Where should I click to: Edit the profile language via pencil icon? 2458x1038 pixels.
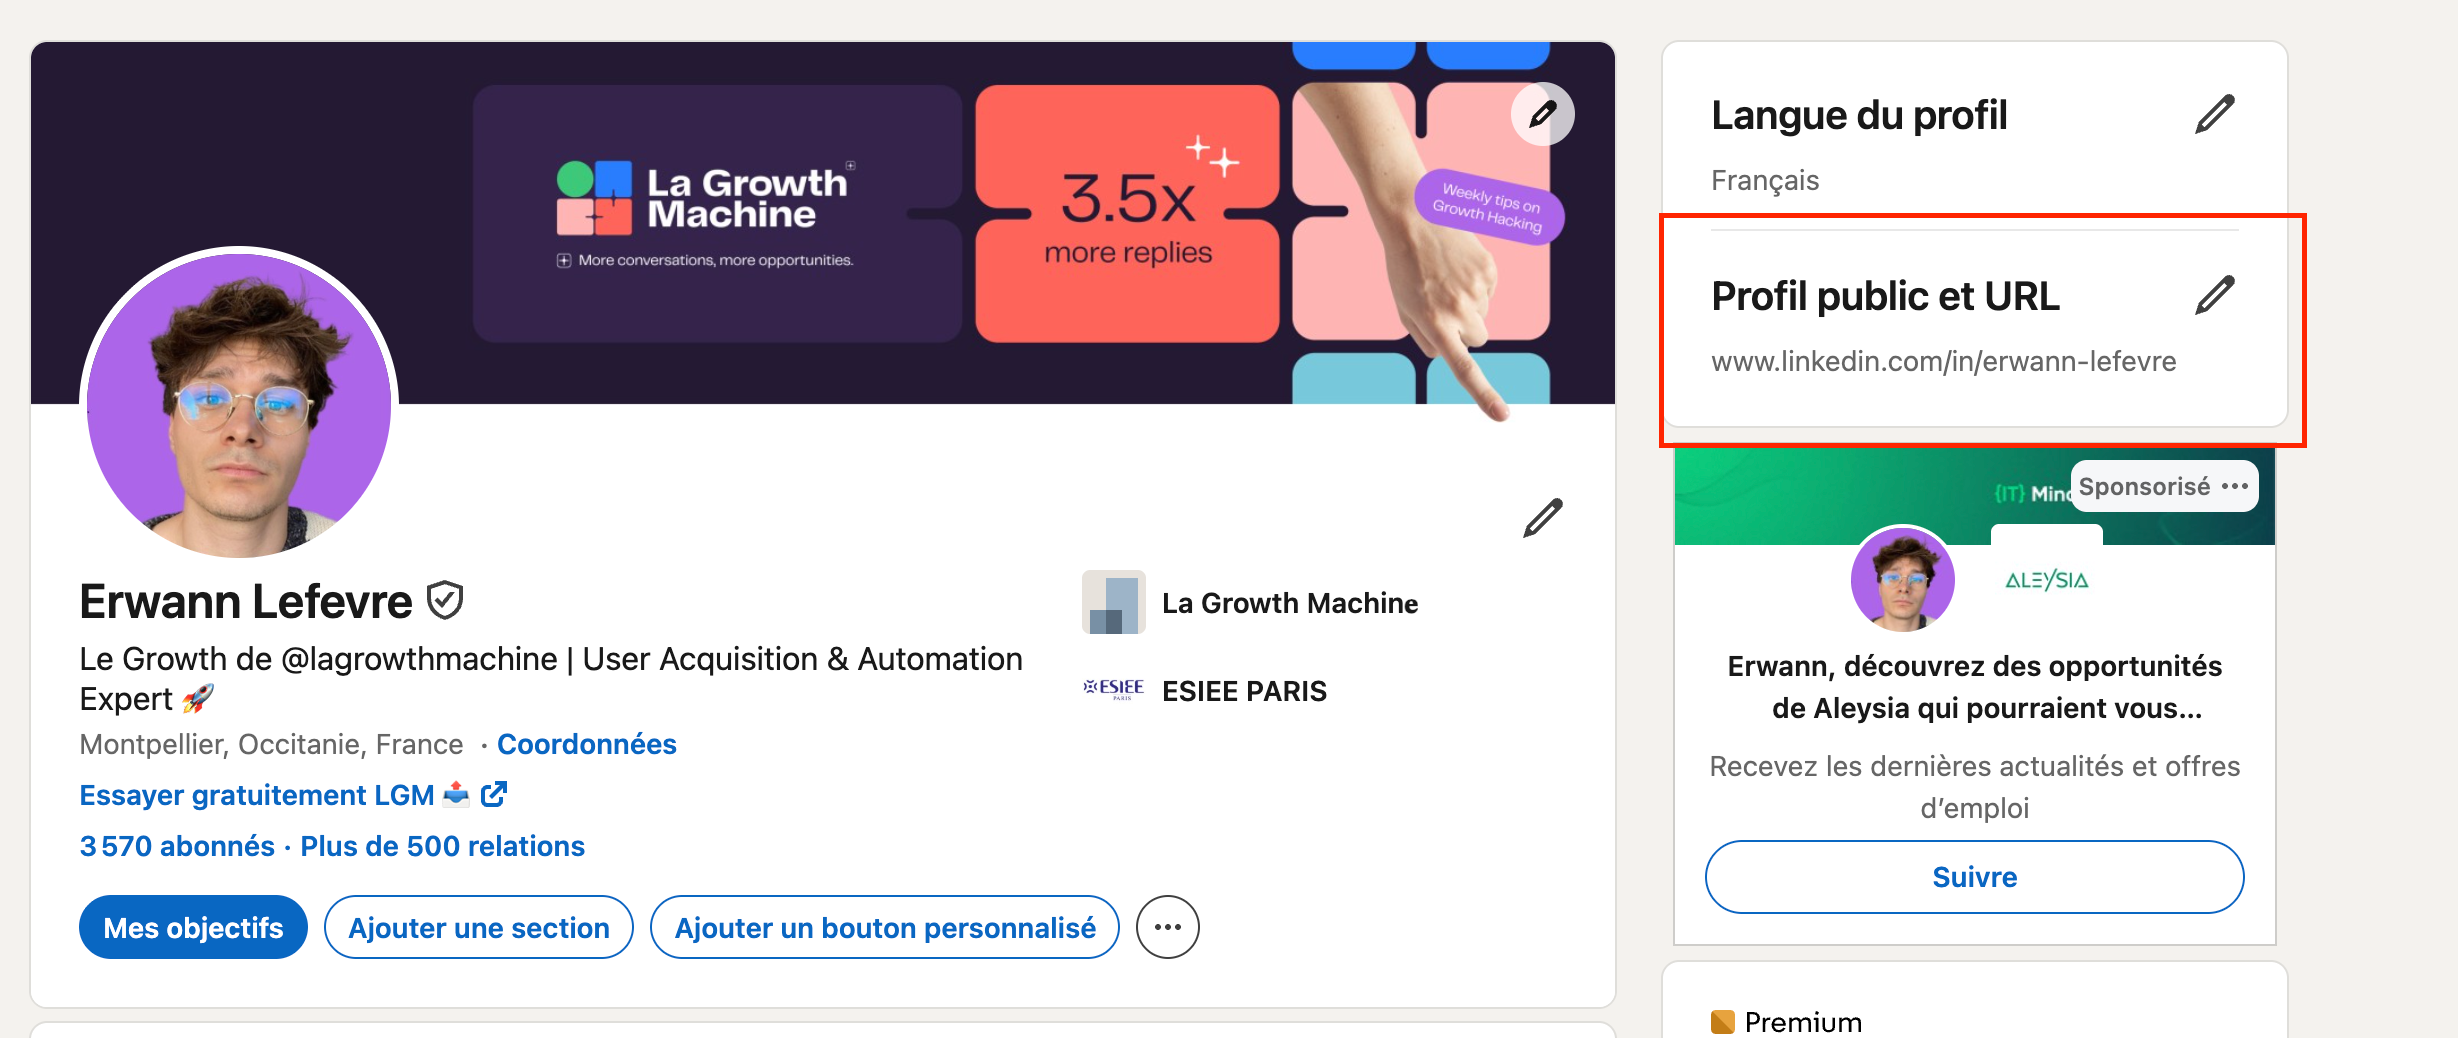[2216, 114]
